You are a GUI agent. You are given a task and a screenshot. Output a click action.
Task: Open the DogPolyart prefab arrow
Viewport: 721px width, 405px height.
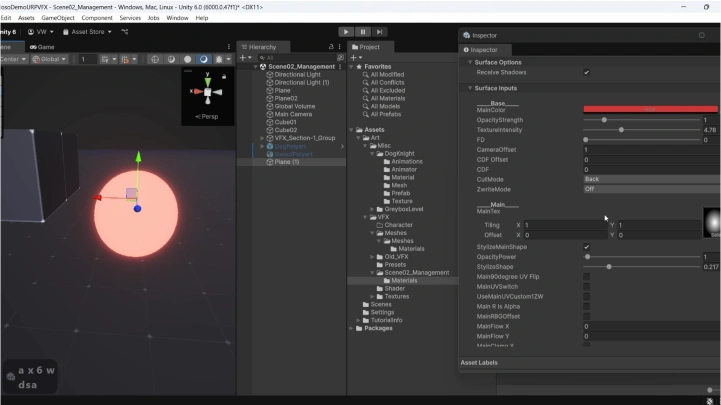pos(342,146)
